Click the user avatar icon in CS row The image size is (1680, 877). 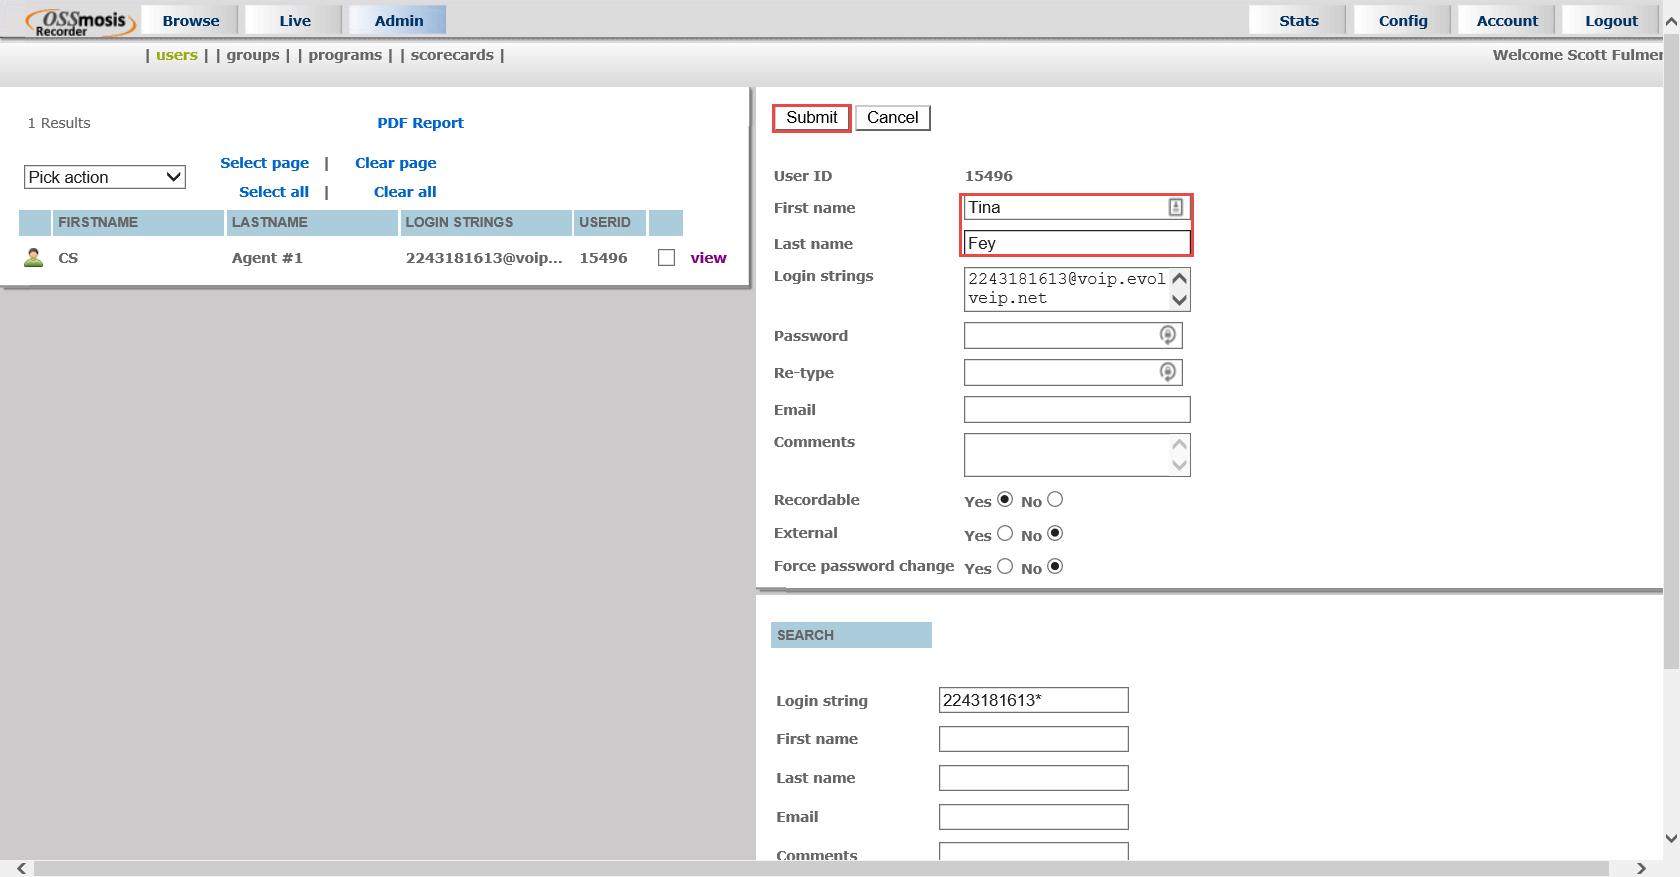click(34, 258)
